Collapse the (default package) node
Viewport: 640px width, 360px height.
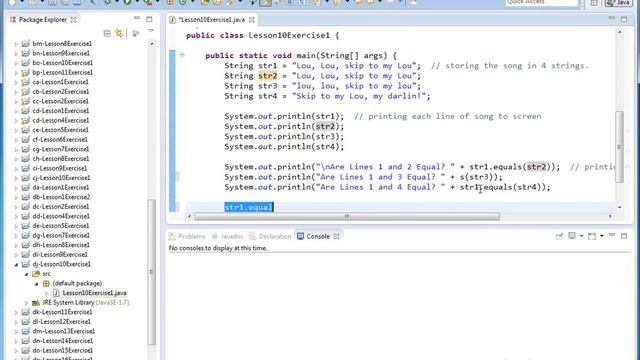37,284
